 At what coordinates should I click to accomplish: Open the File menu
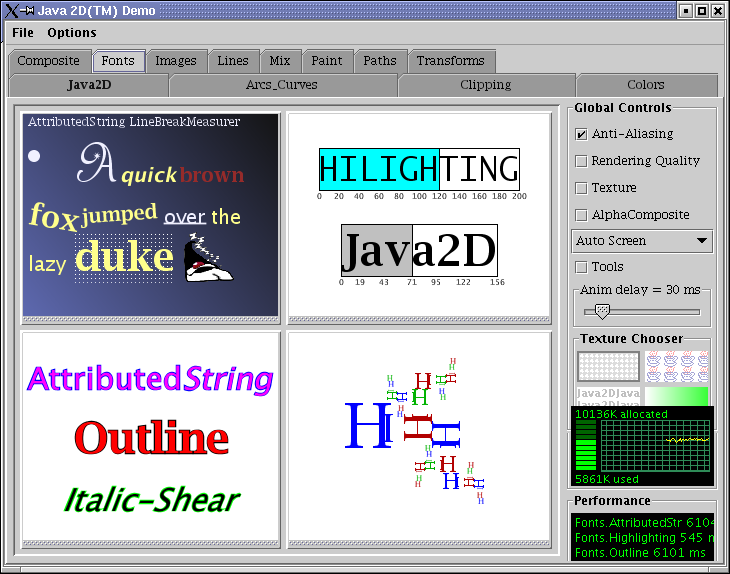point(22,33)
